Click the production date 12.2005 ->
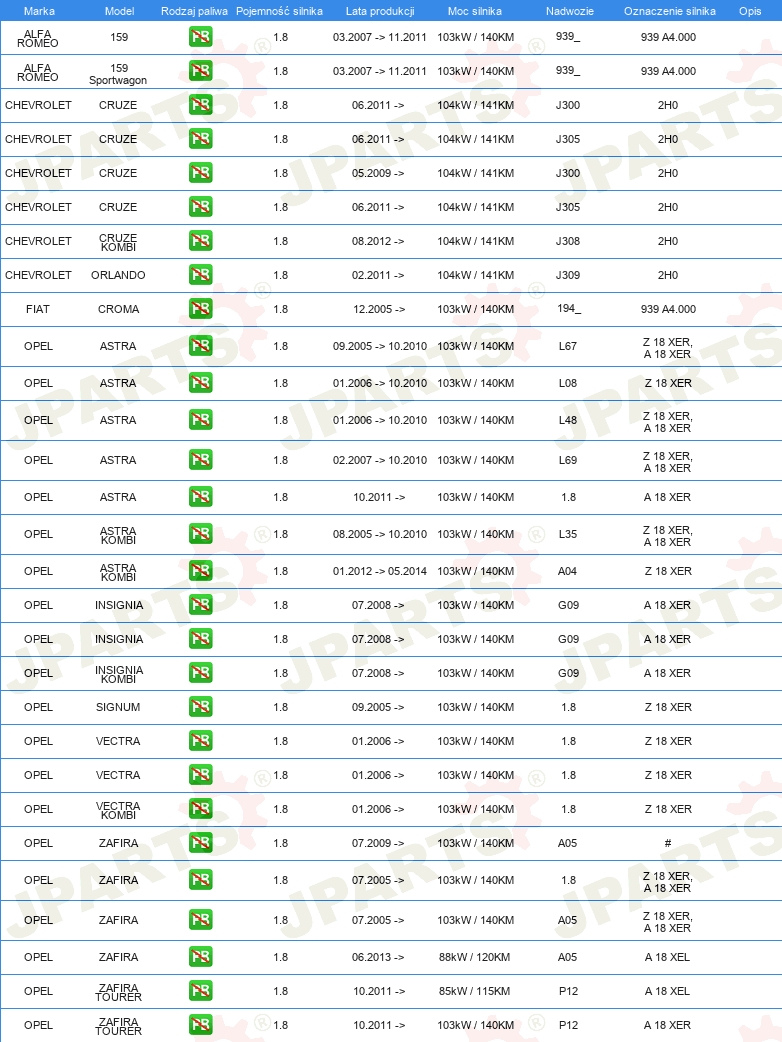This screenshot has height=1042, width=782. pos(379,308)
